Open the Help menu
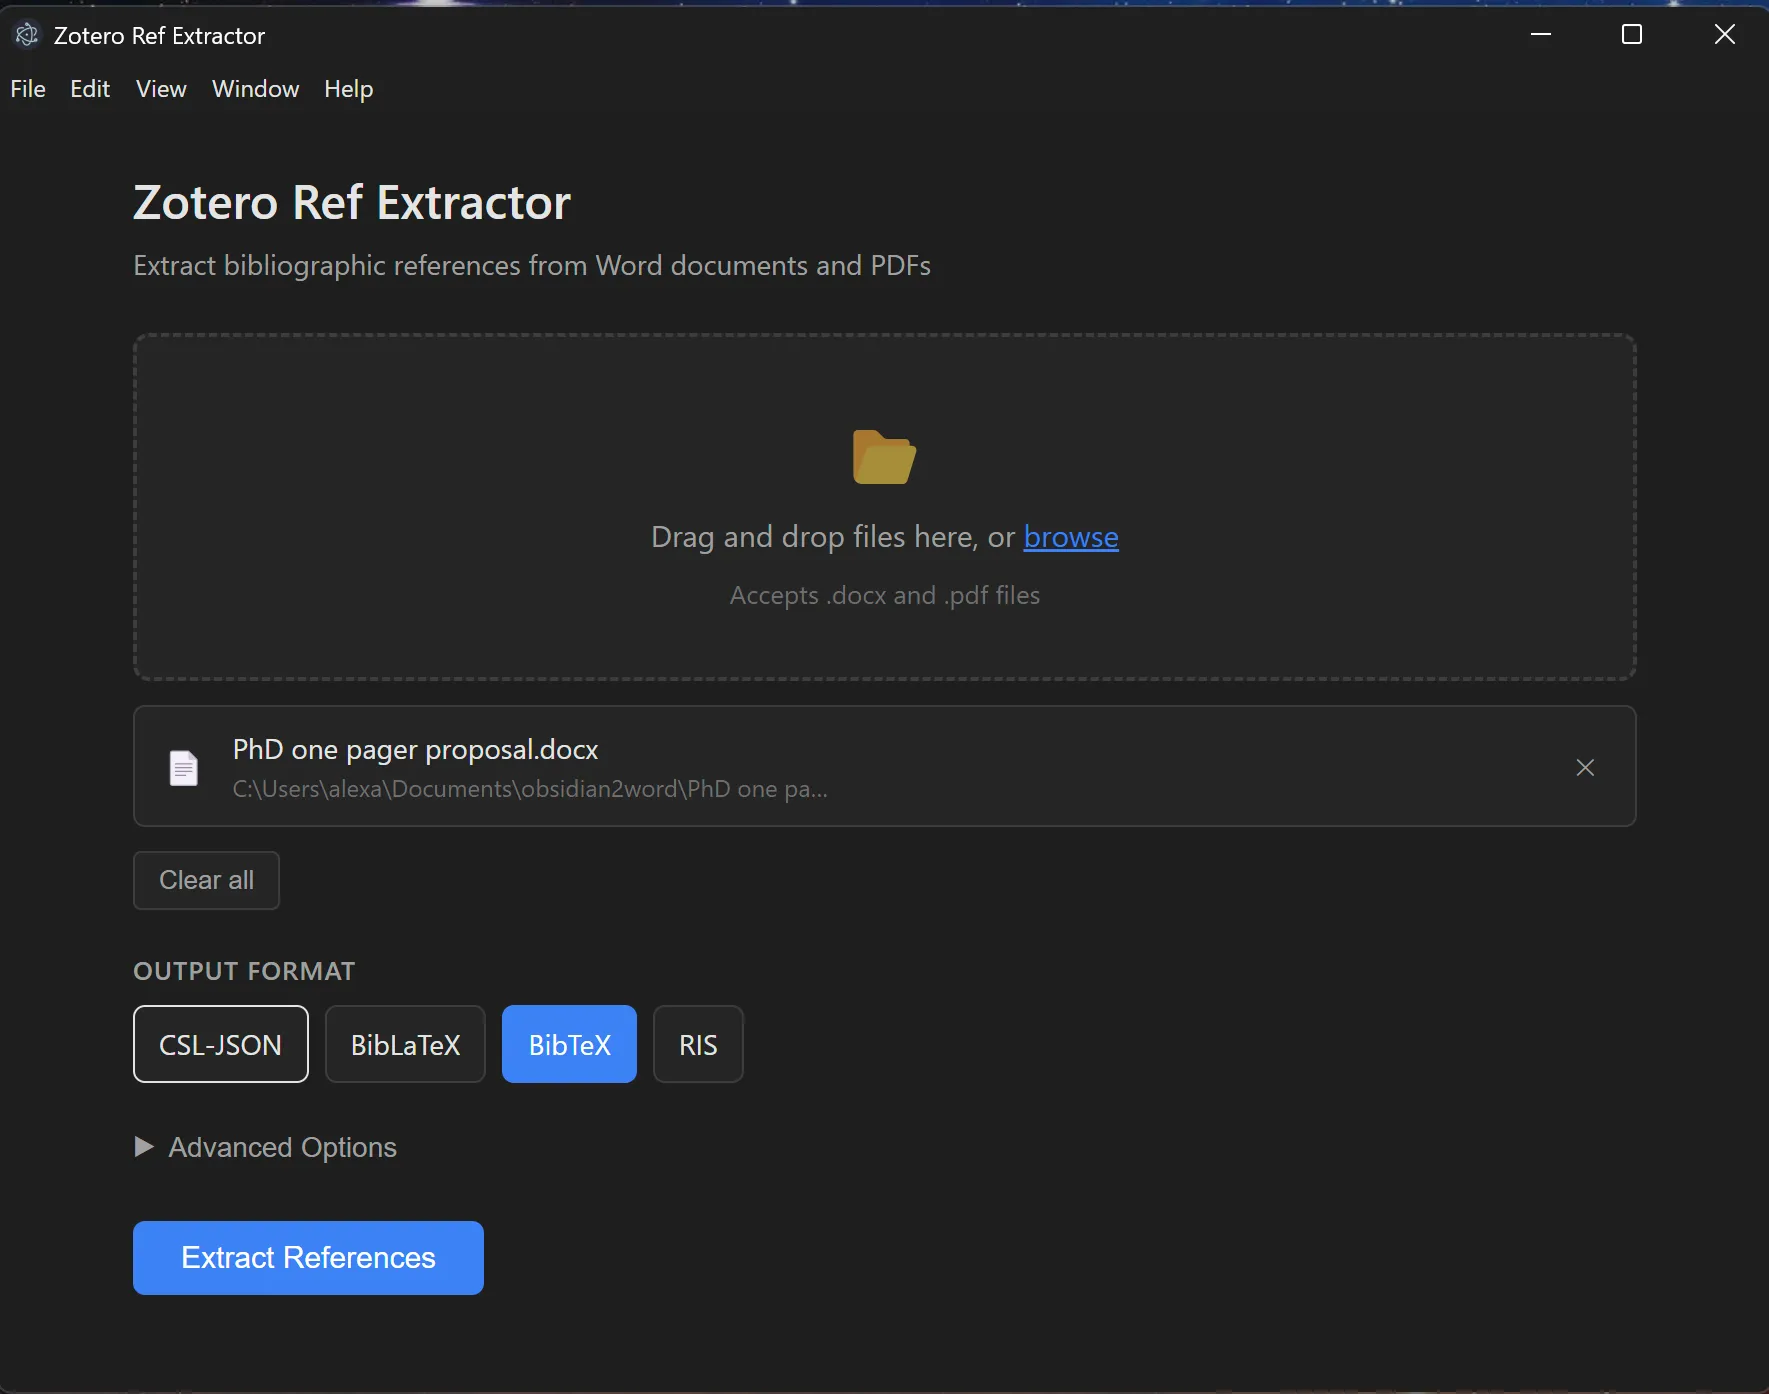 (347, 89)
